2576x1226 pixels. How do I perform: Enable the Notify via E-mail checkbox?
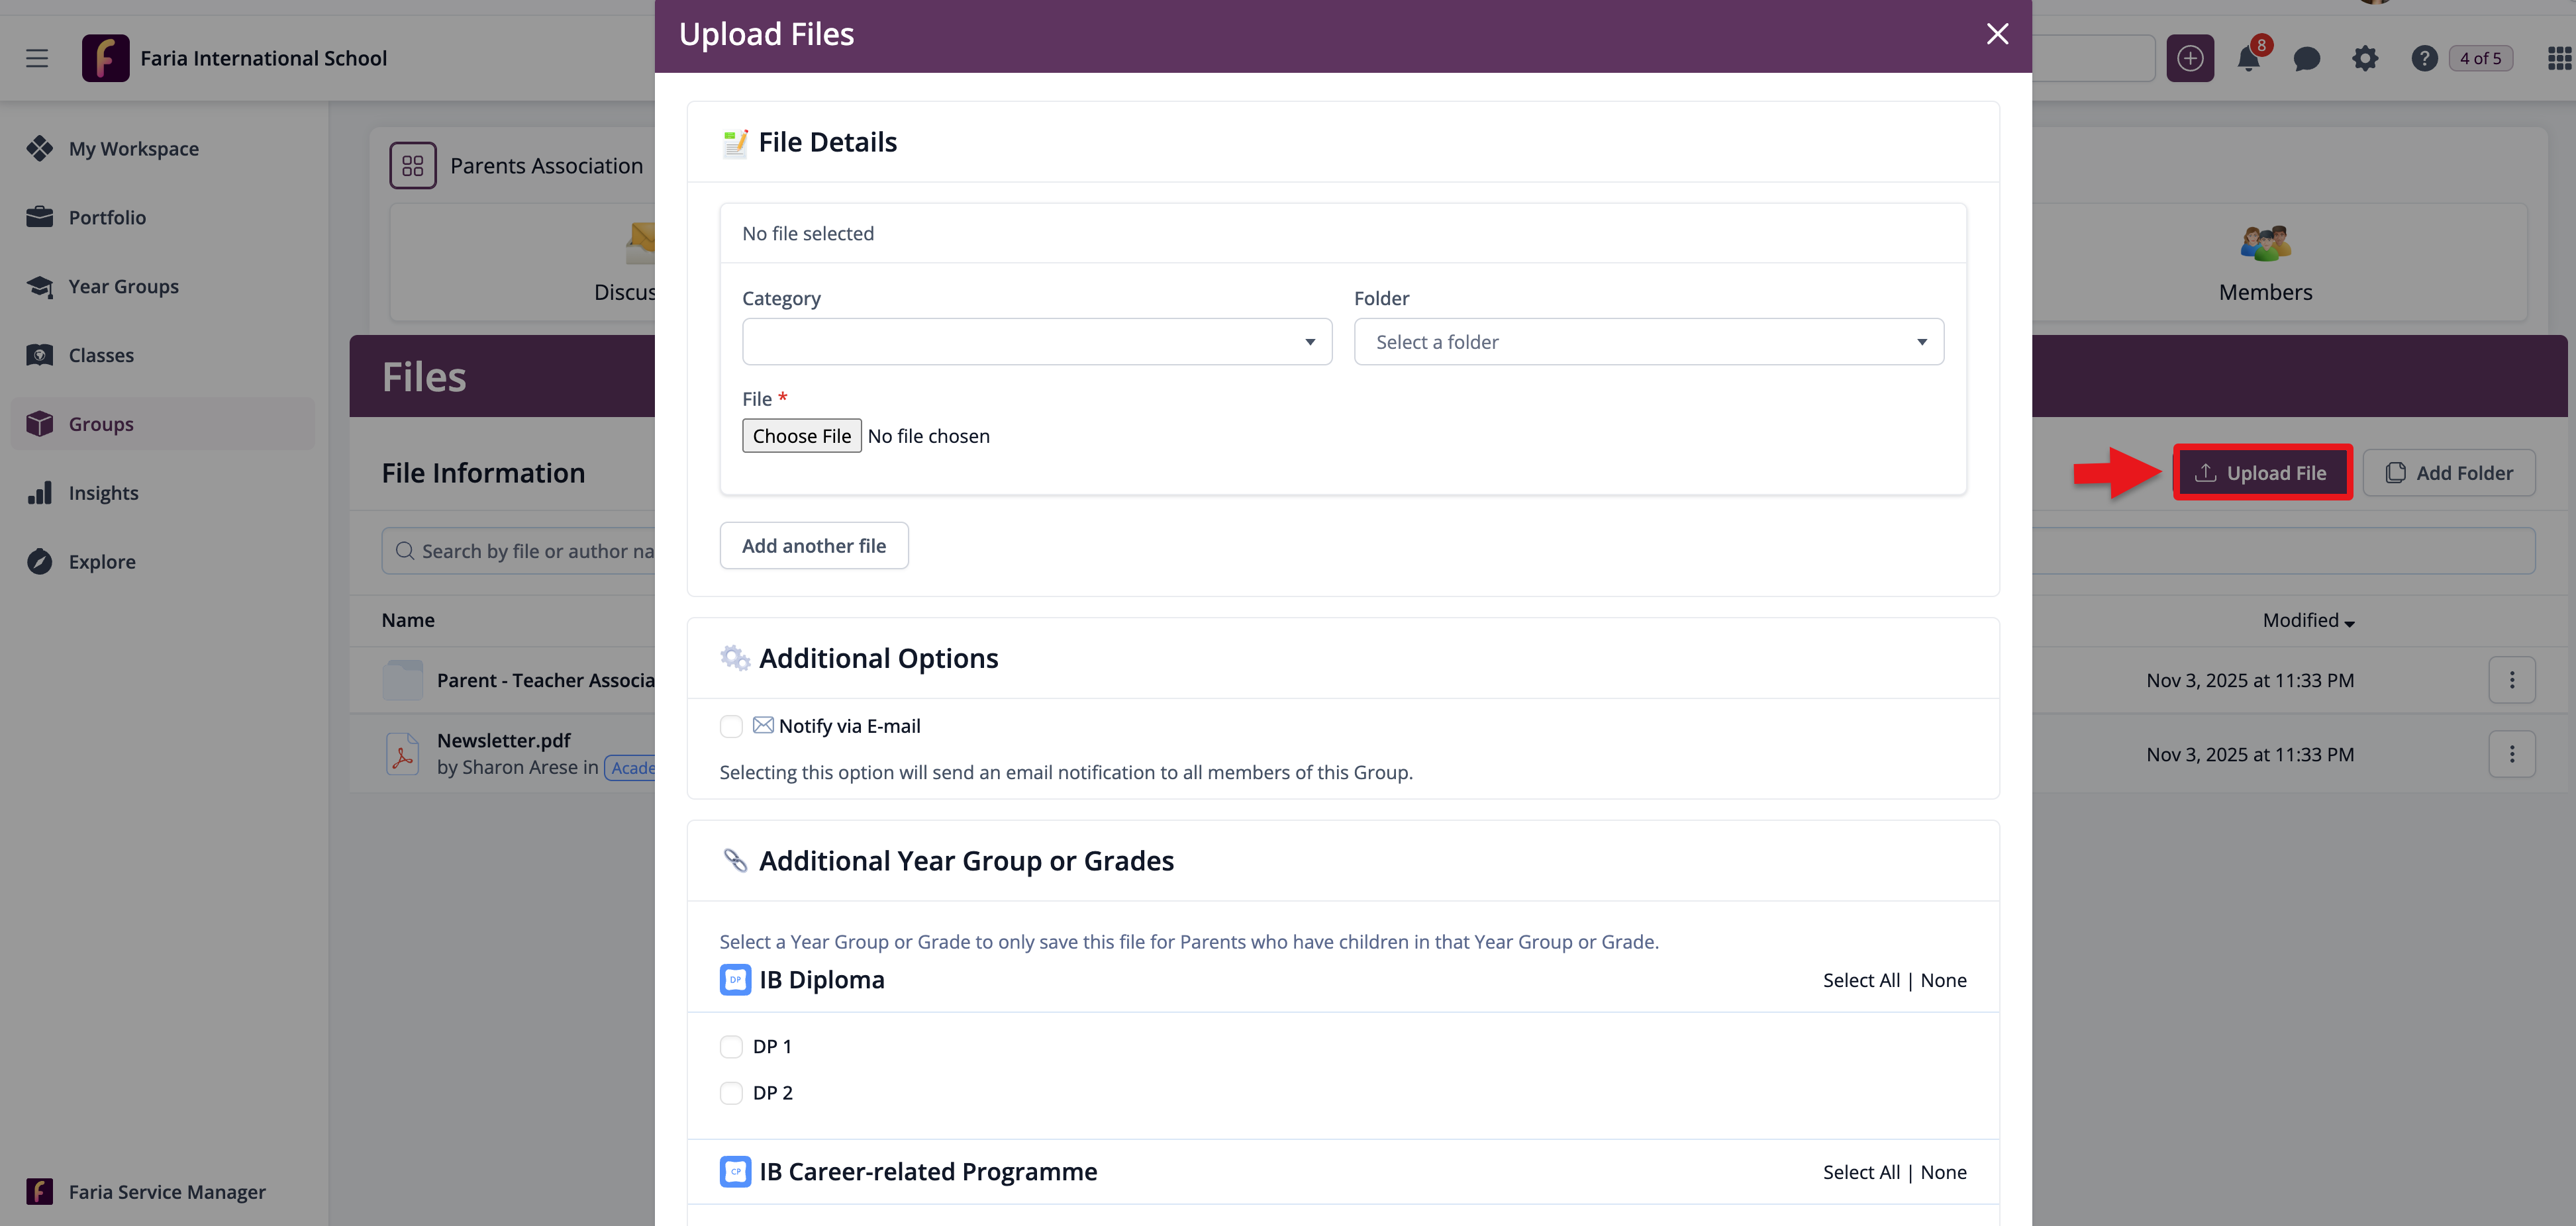click(x=731, y=726)
